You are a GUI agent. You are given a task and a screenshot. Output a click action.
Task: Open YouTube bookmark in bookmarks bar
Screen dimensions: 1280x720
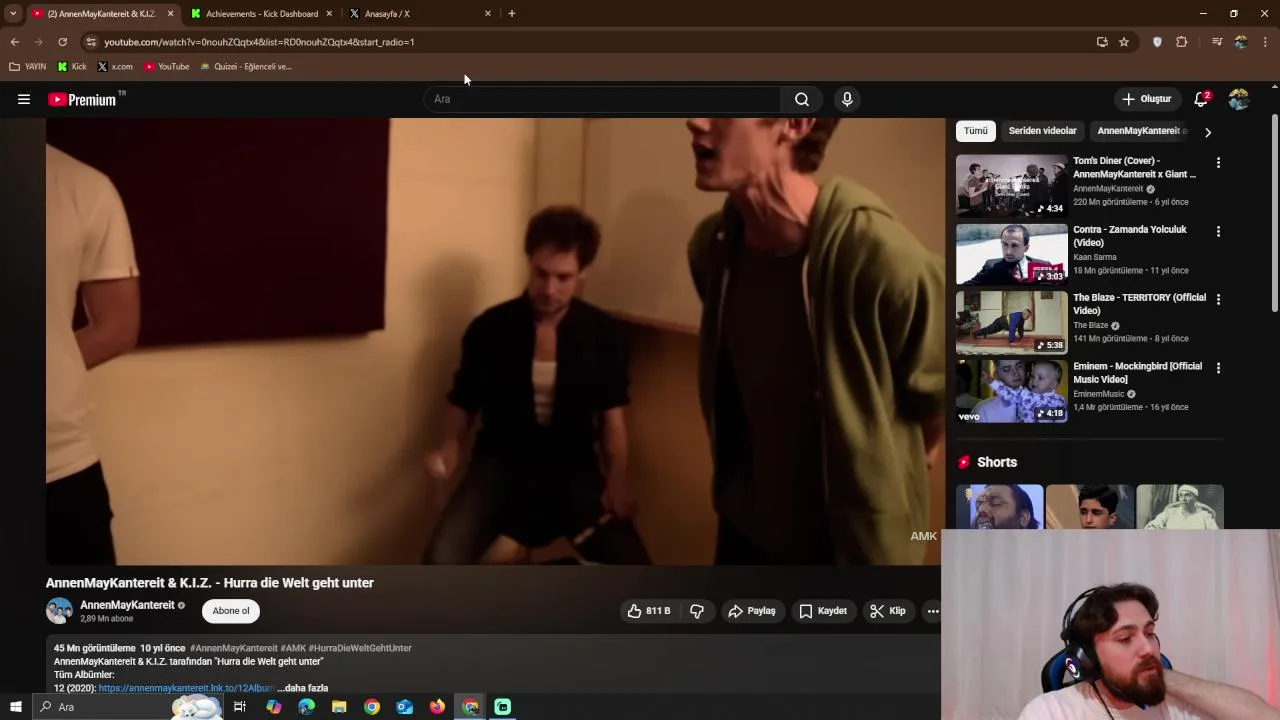(x=166, y=67)
